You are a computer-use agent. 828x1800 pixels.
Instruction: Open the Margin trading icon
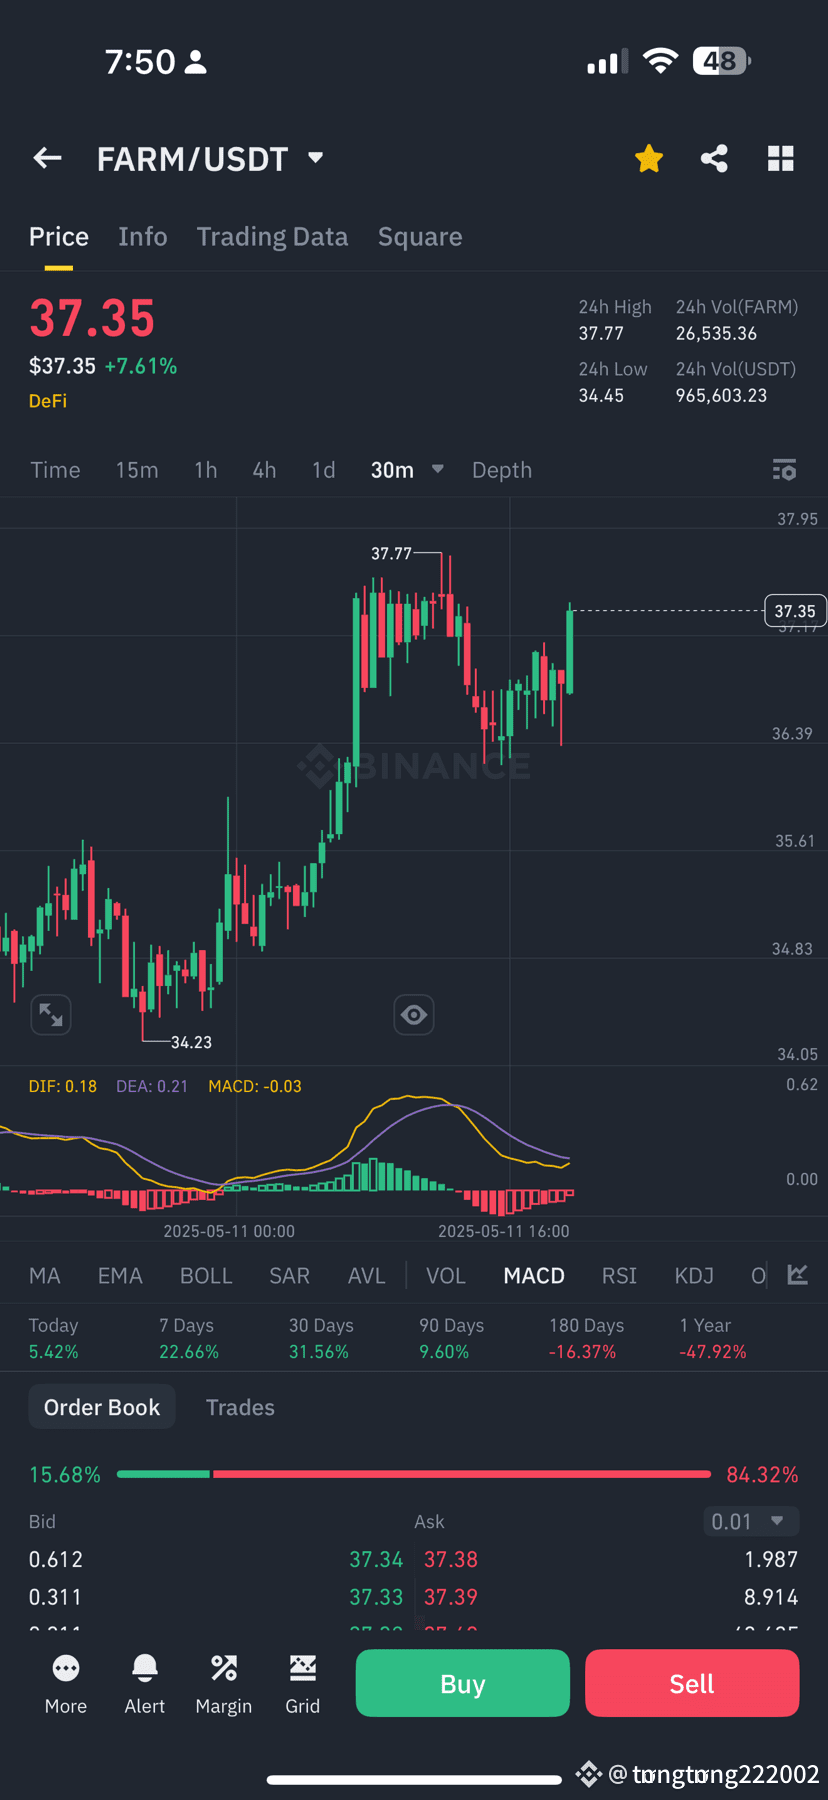224,1684
